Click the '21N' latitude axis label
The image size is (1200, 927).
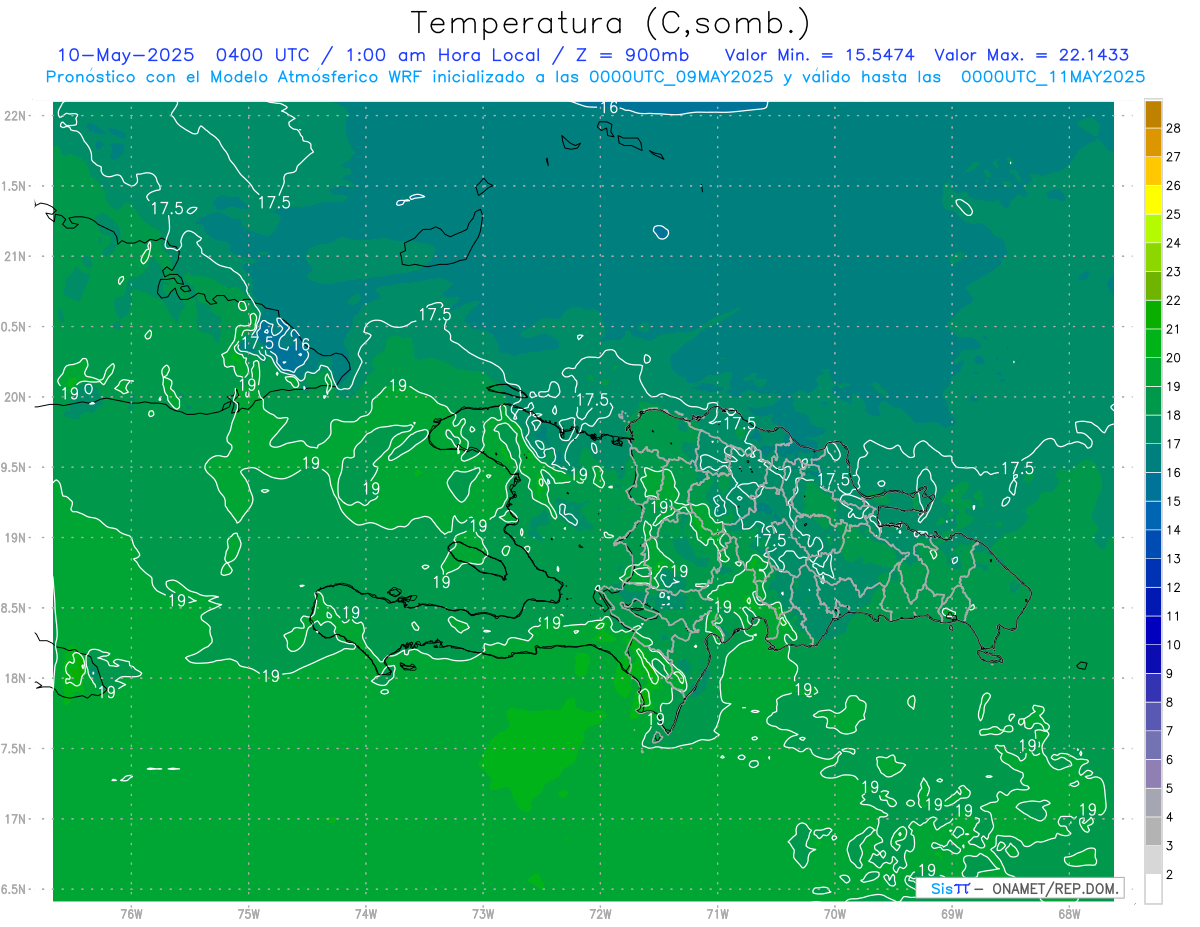pyautogui.click(x=16, y=257)
